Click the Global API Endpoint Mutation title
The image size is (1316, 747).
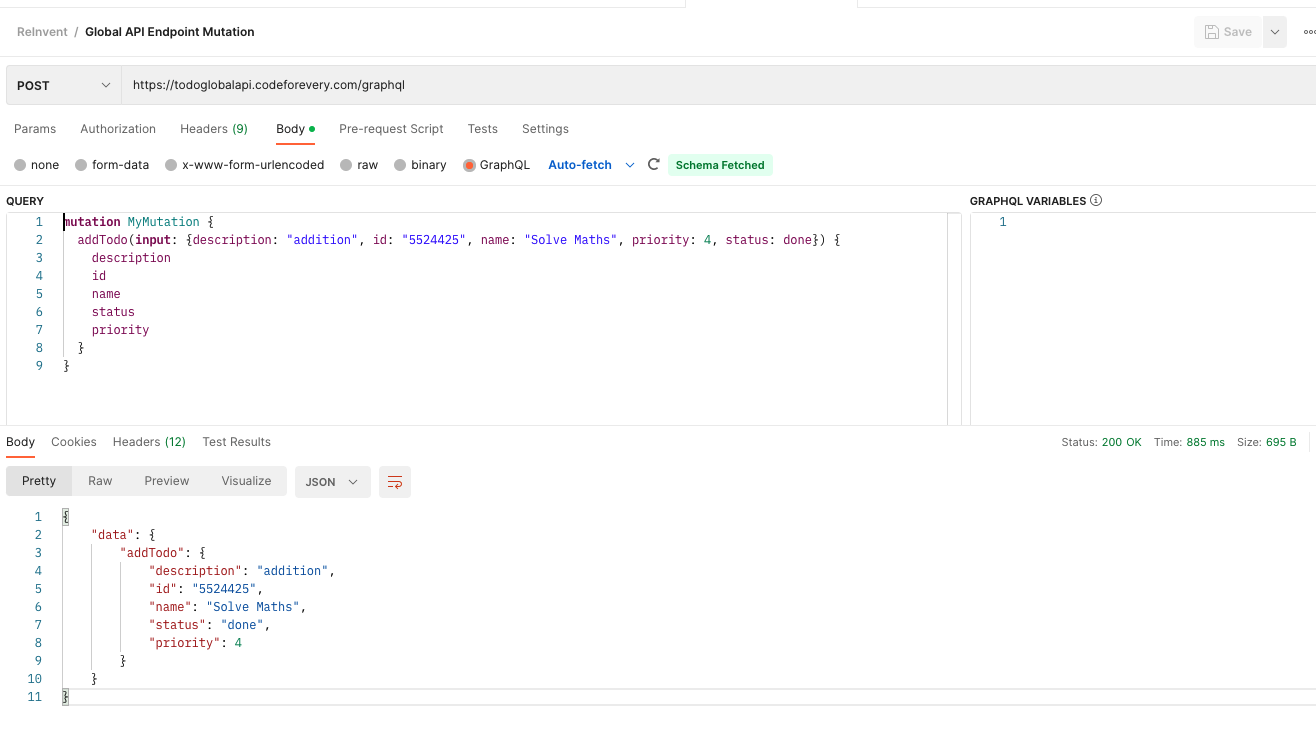point(170,32)
